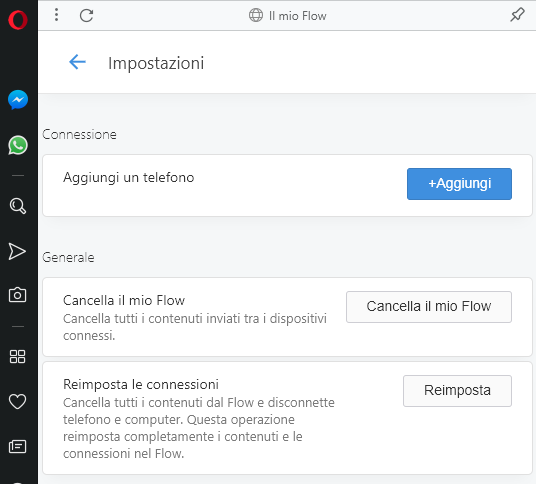Open Personal News sidebar icon
This screenshot has height=484, width=536.
pyautogui.click(x=17, y=446)
